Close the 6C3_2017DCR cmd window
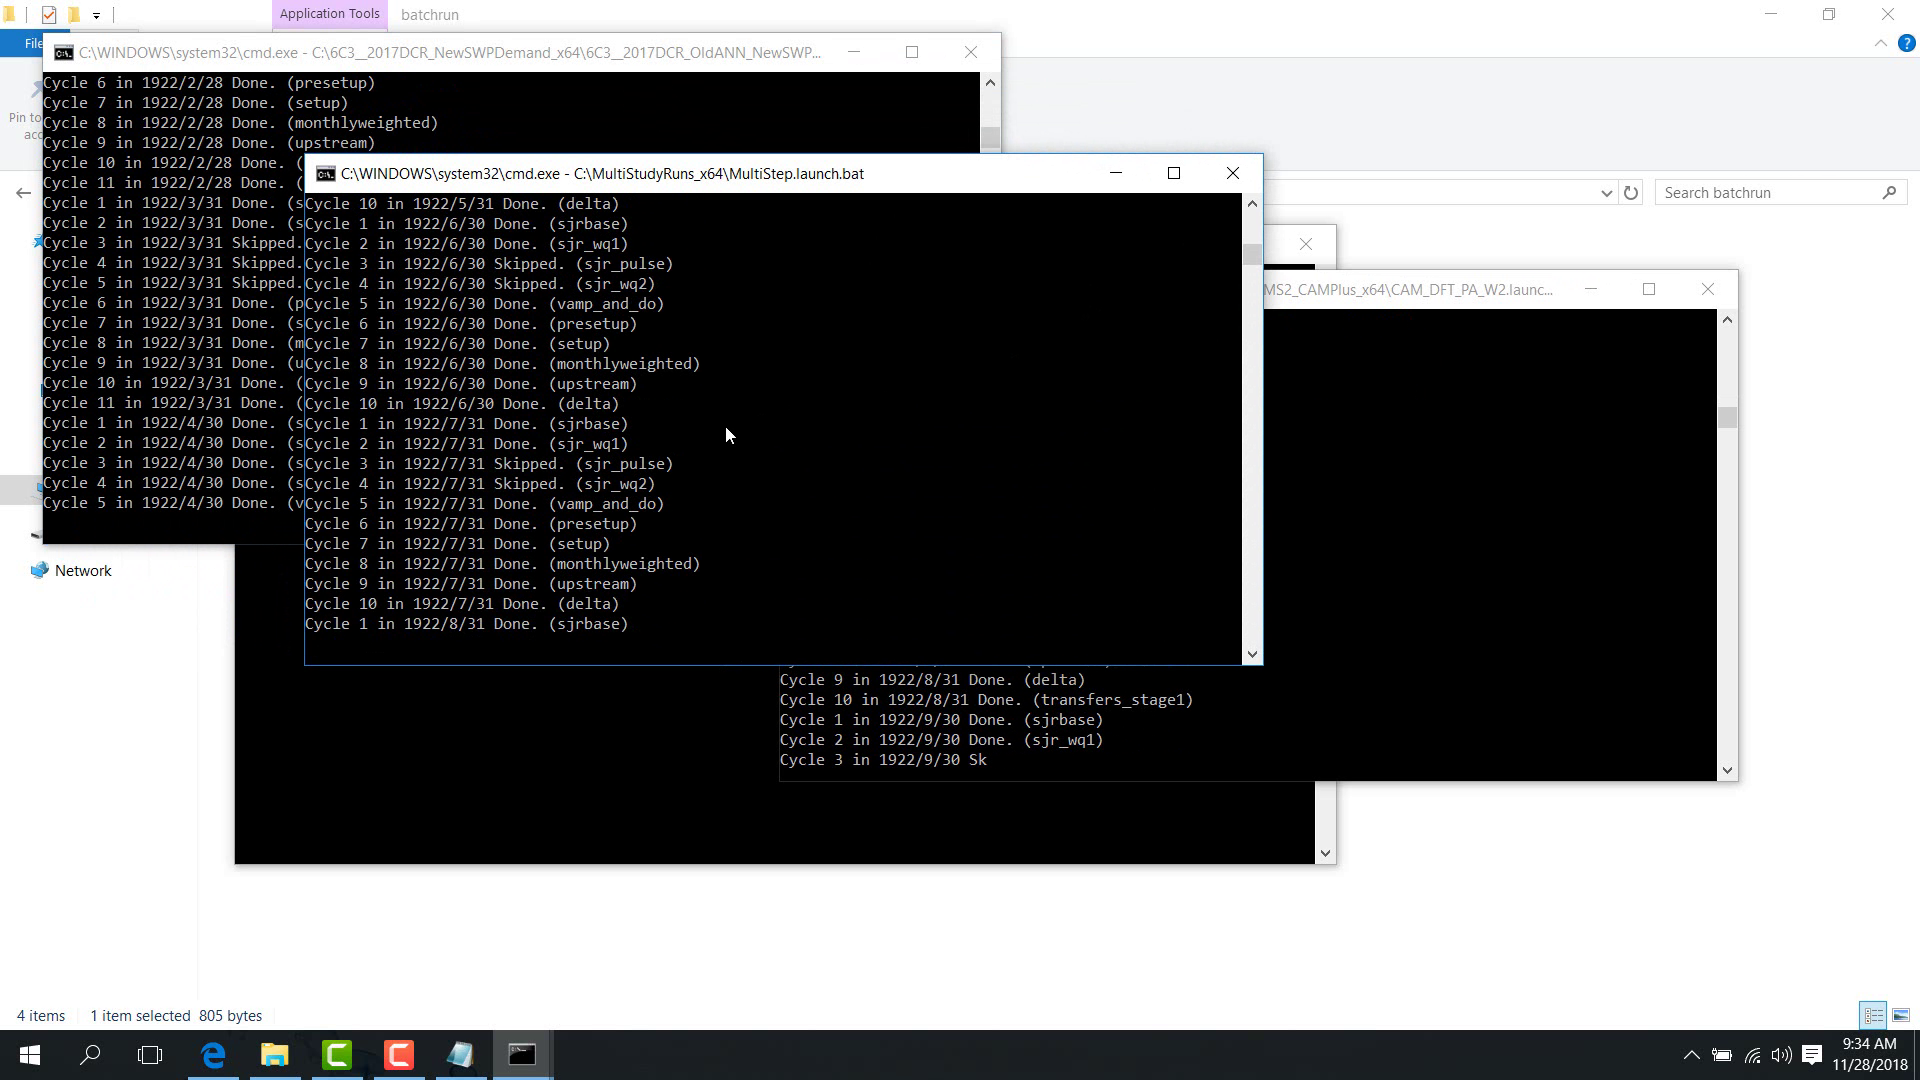This screenshot has width=1920, height=1080. point(971,52)
